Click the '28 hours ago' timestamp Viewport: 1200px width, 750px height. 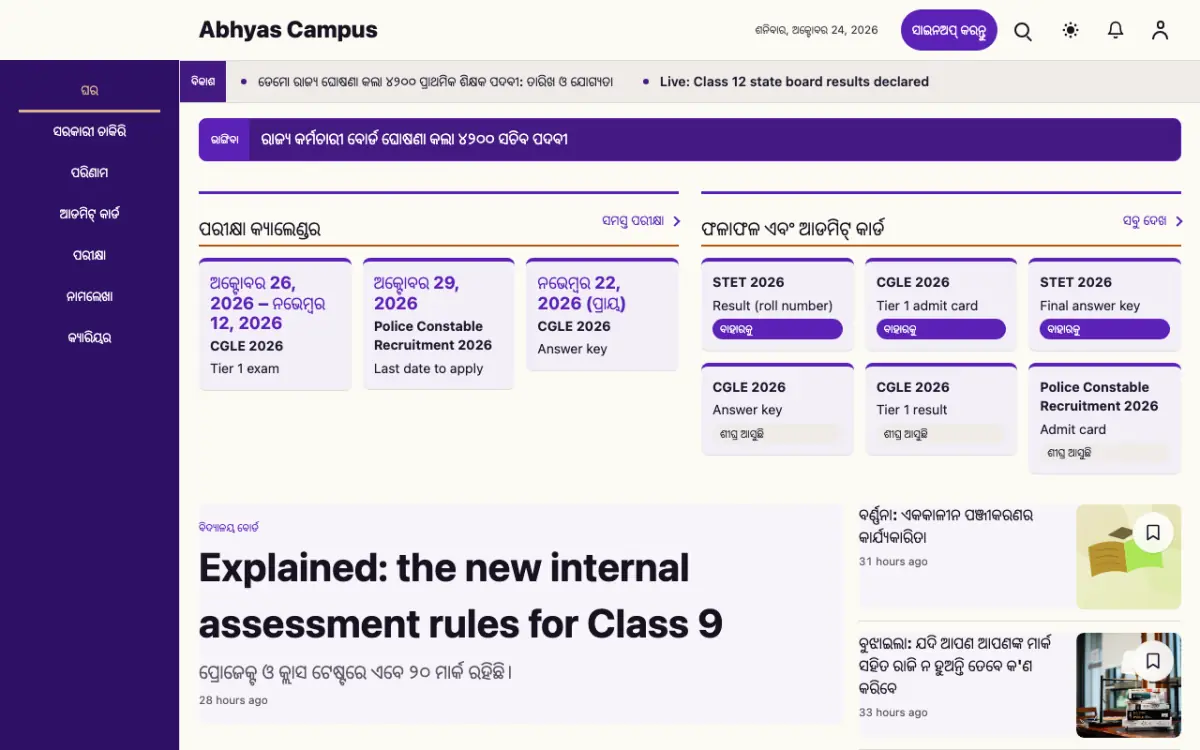coord(233,700)
